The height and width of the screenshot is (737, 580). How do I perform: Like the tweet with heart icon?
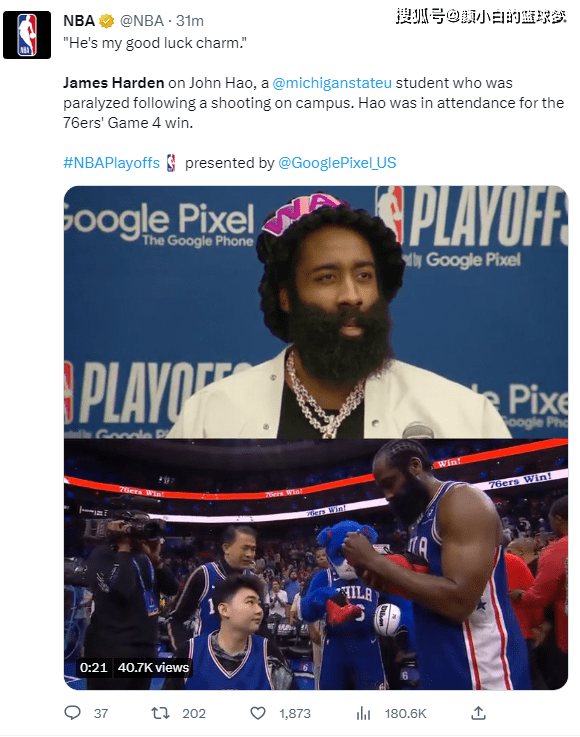[x=258, y=713]
